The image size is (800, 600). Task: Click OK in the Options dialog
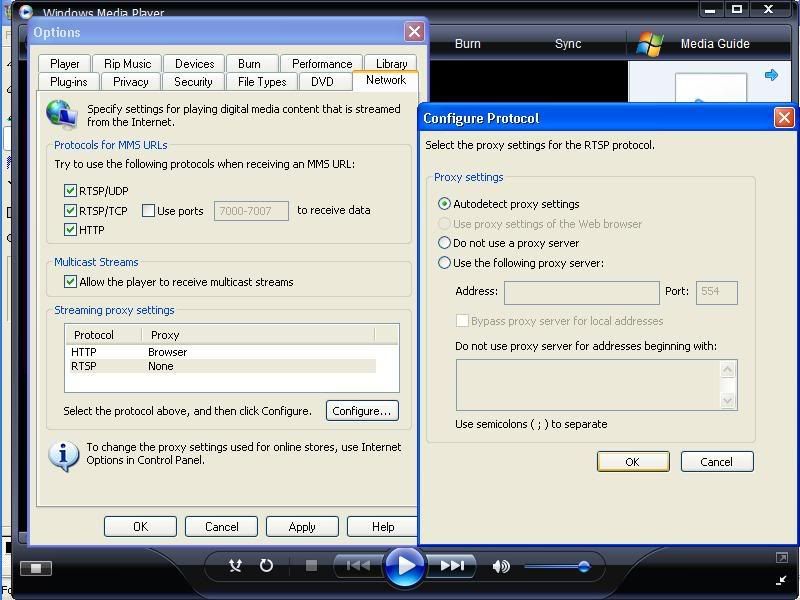pos(140,527)
